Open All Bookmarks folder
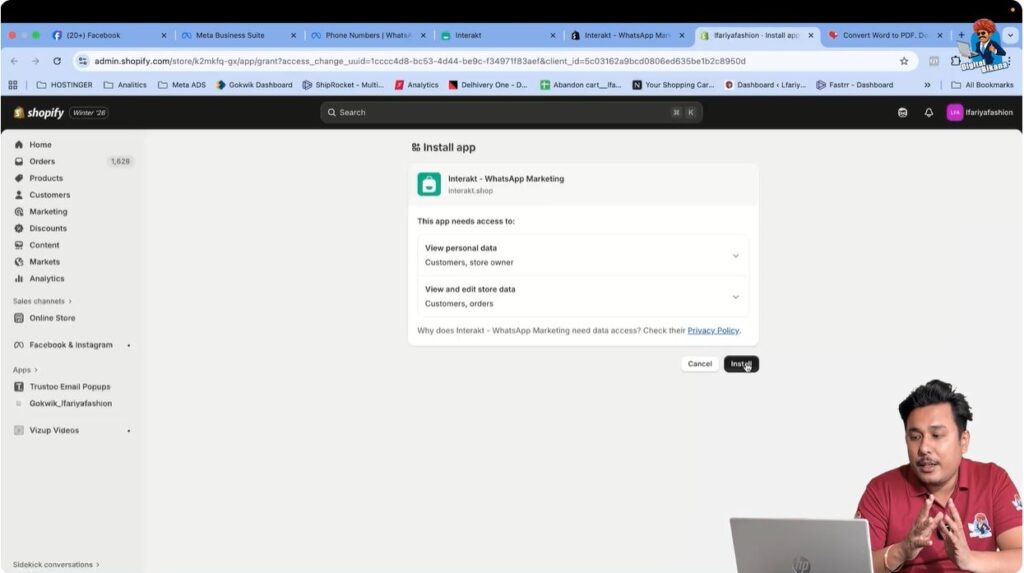This screenshot has width=1024, height=573. point(982,85)
